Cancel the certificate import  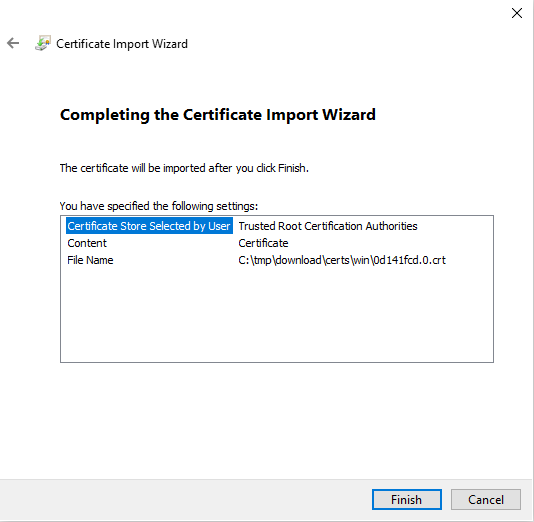tap(486, 500)
